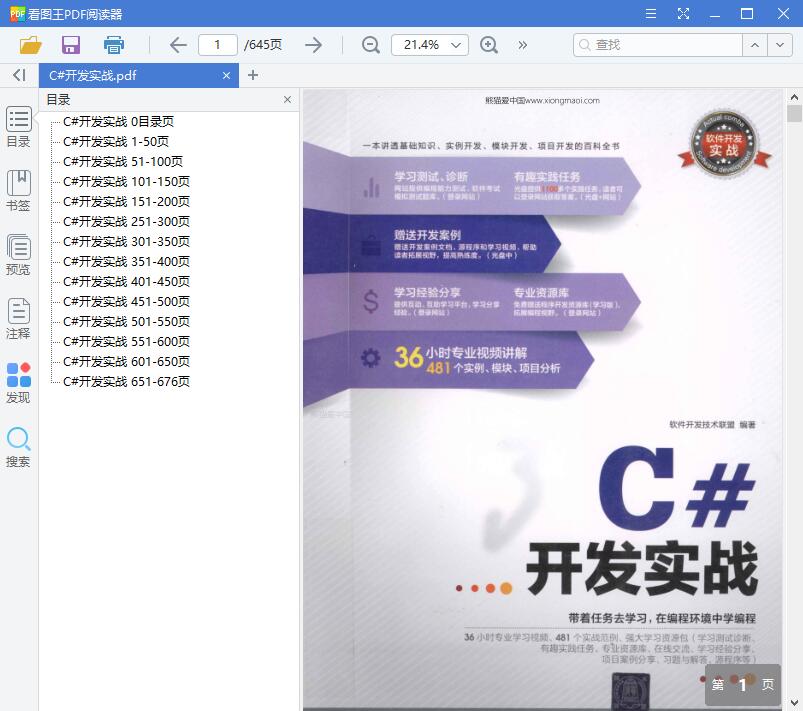
Task: Open the 预览 thumbnails panel
Action: (x=18, y=255)
